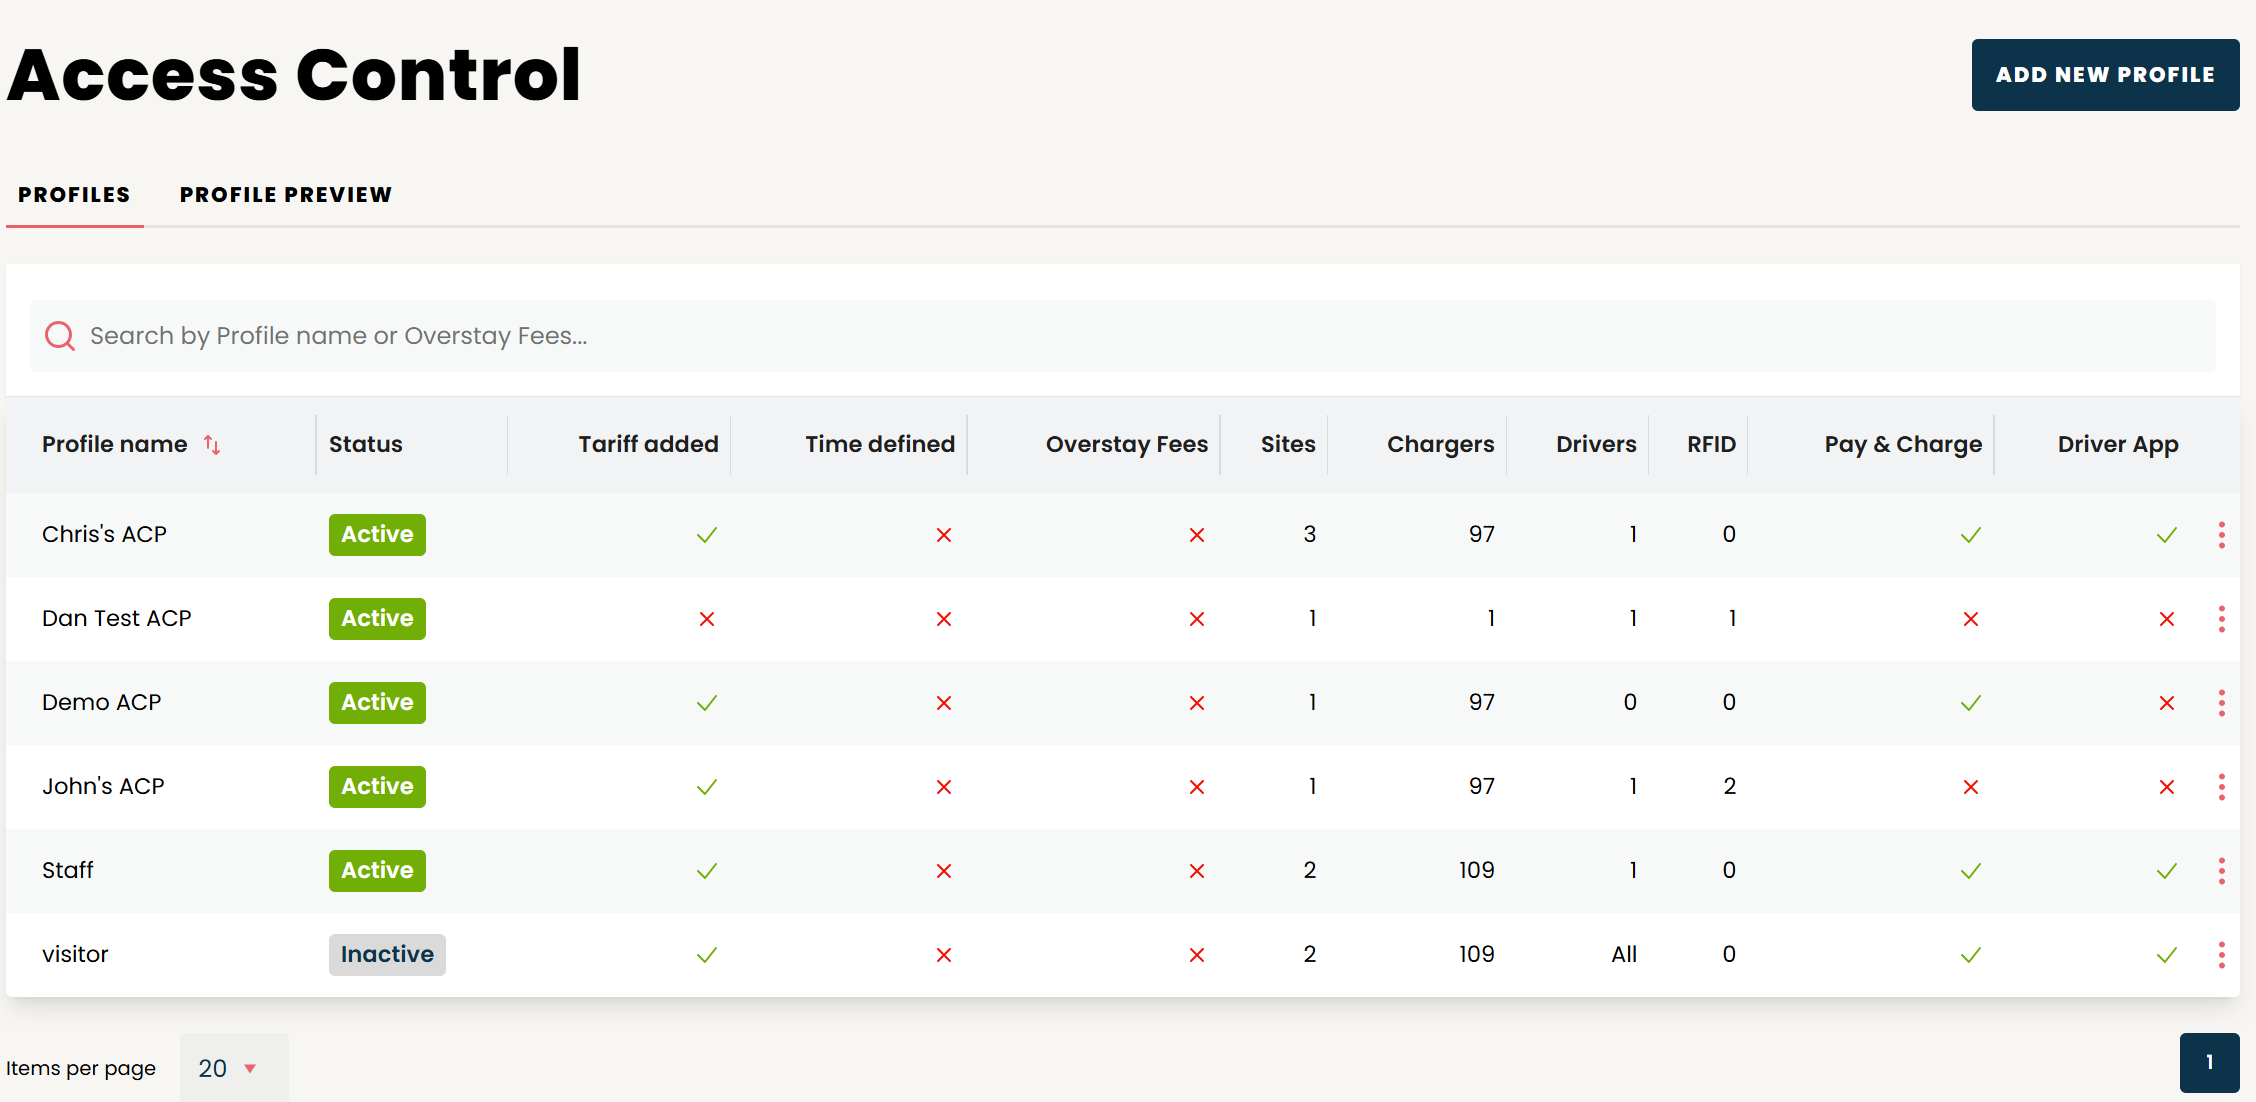Click the Overstay Fees X for Dan Test ACP
This screenshot has width=2256, height=1102.
click(x=1197, y=618)
